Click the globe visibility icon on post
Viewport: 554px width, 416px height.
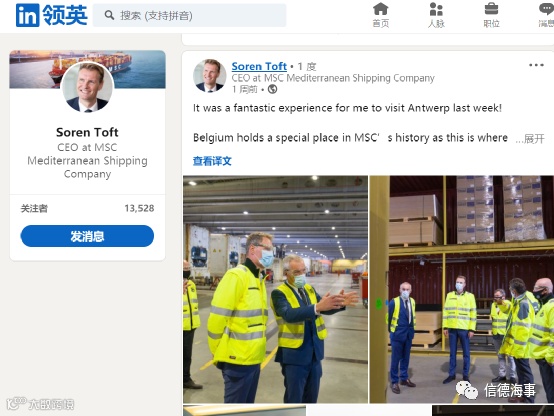(272, 89)
